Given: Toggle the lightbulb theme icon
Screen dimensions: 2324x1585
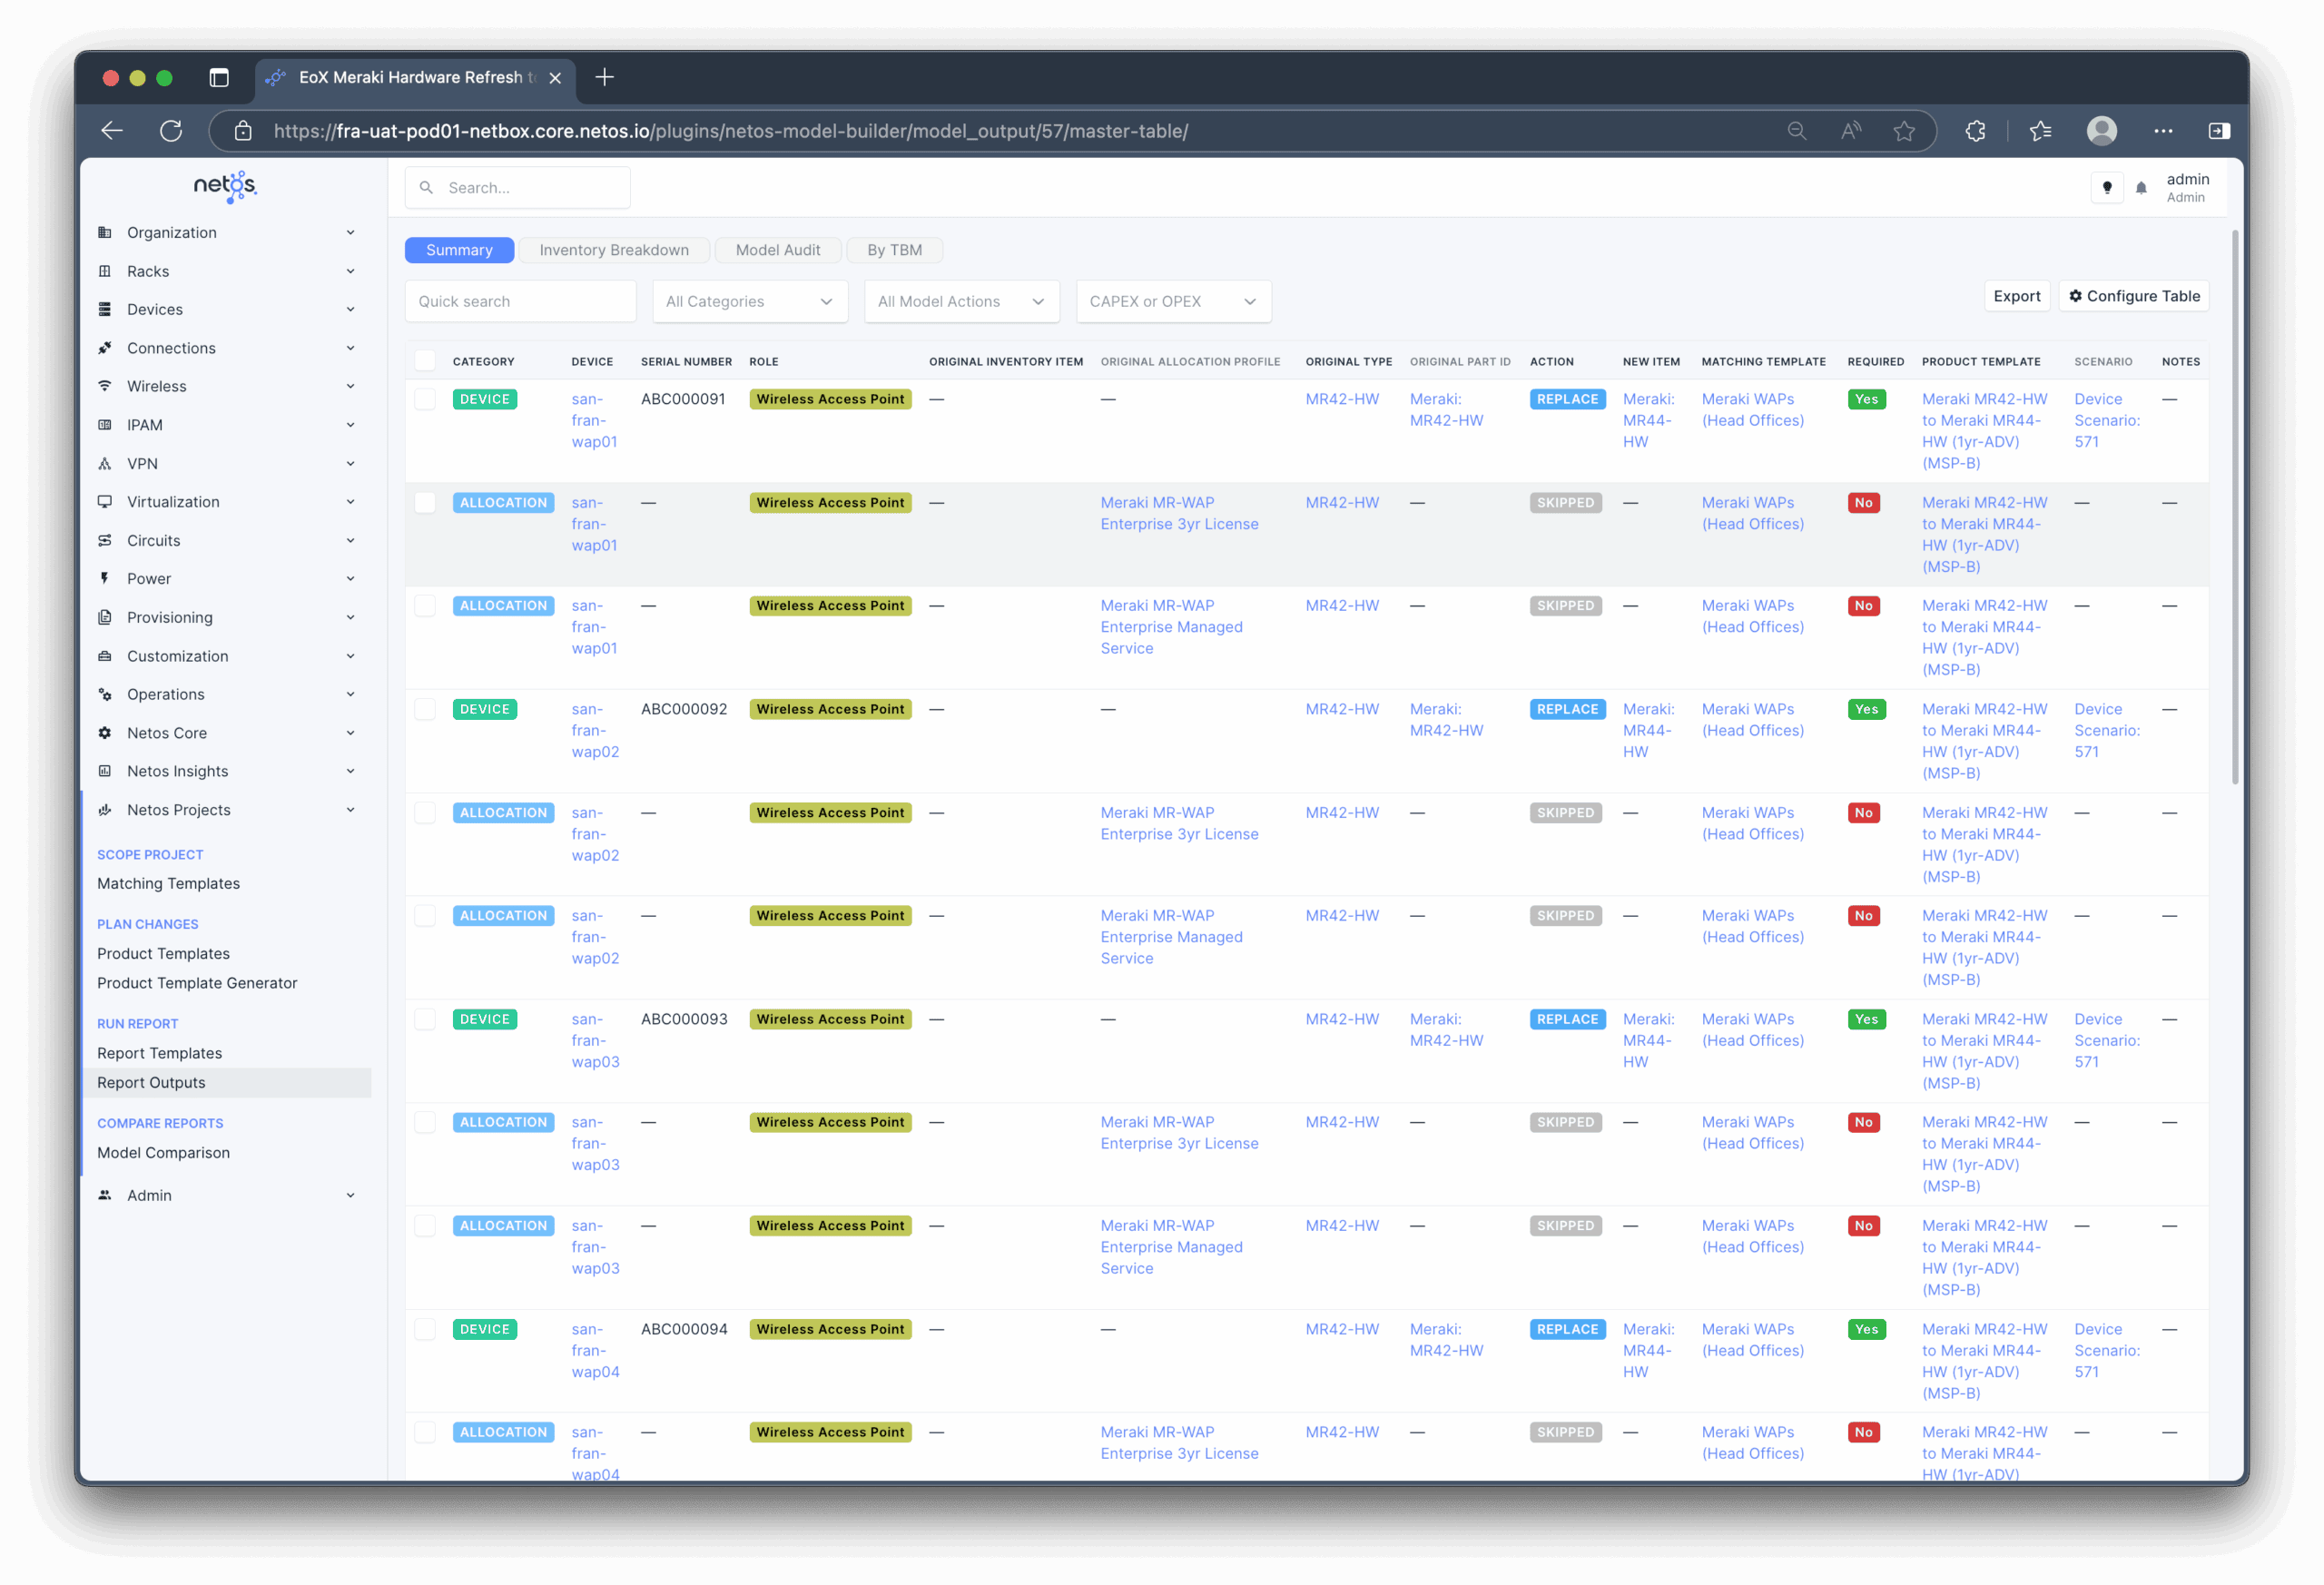Looking at the screenshot, I should [2107, 187].
